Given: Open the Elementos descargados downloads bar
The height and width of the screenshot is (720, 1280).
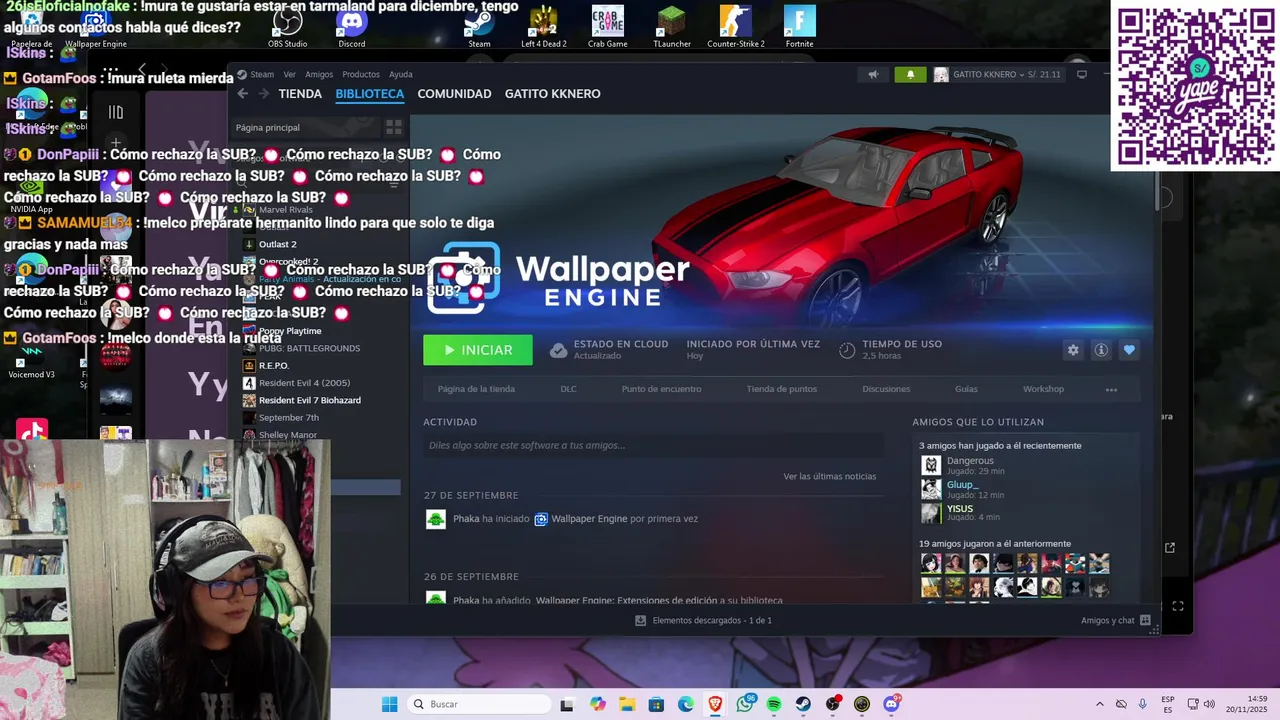Looking at the screenshot, I should click(703, 620).
